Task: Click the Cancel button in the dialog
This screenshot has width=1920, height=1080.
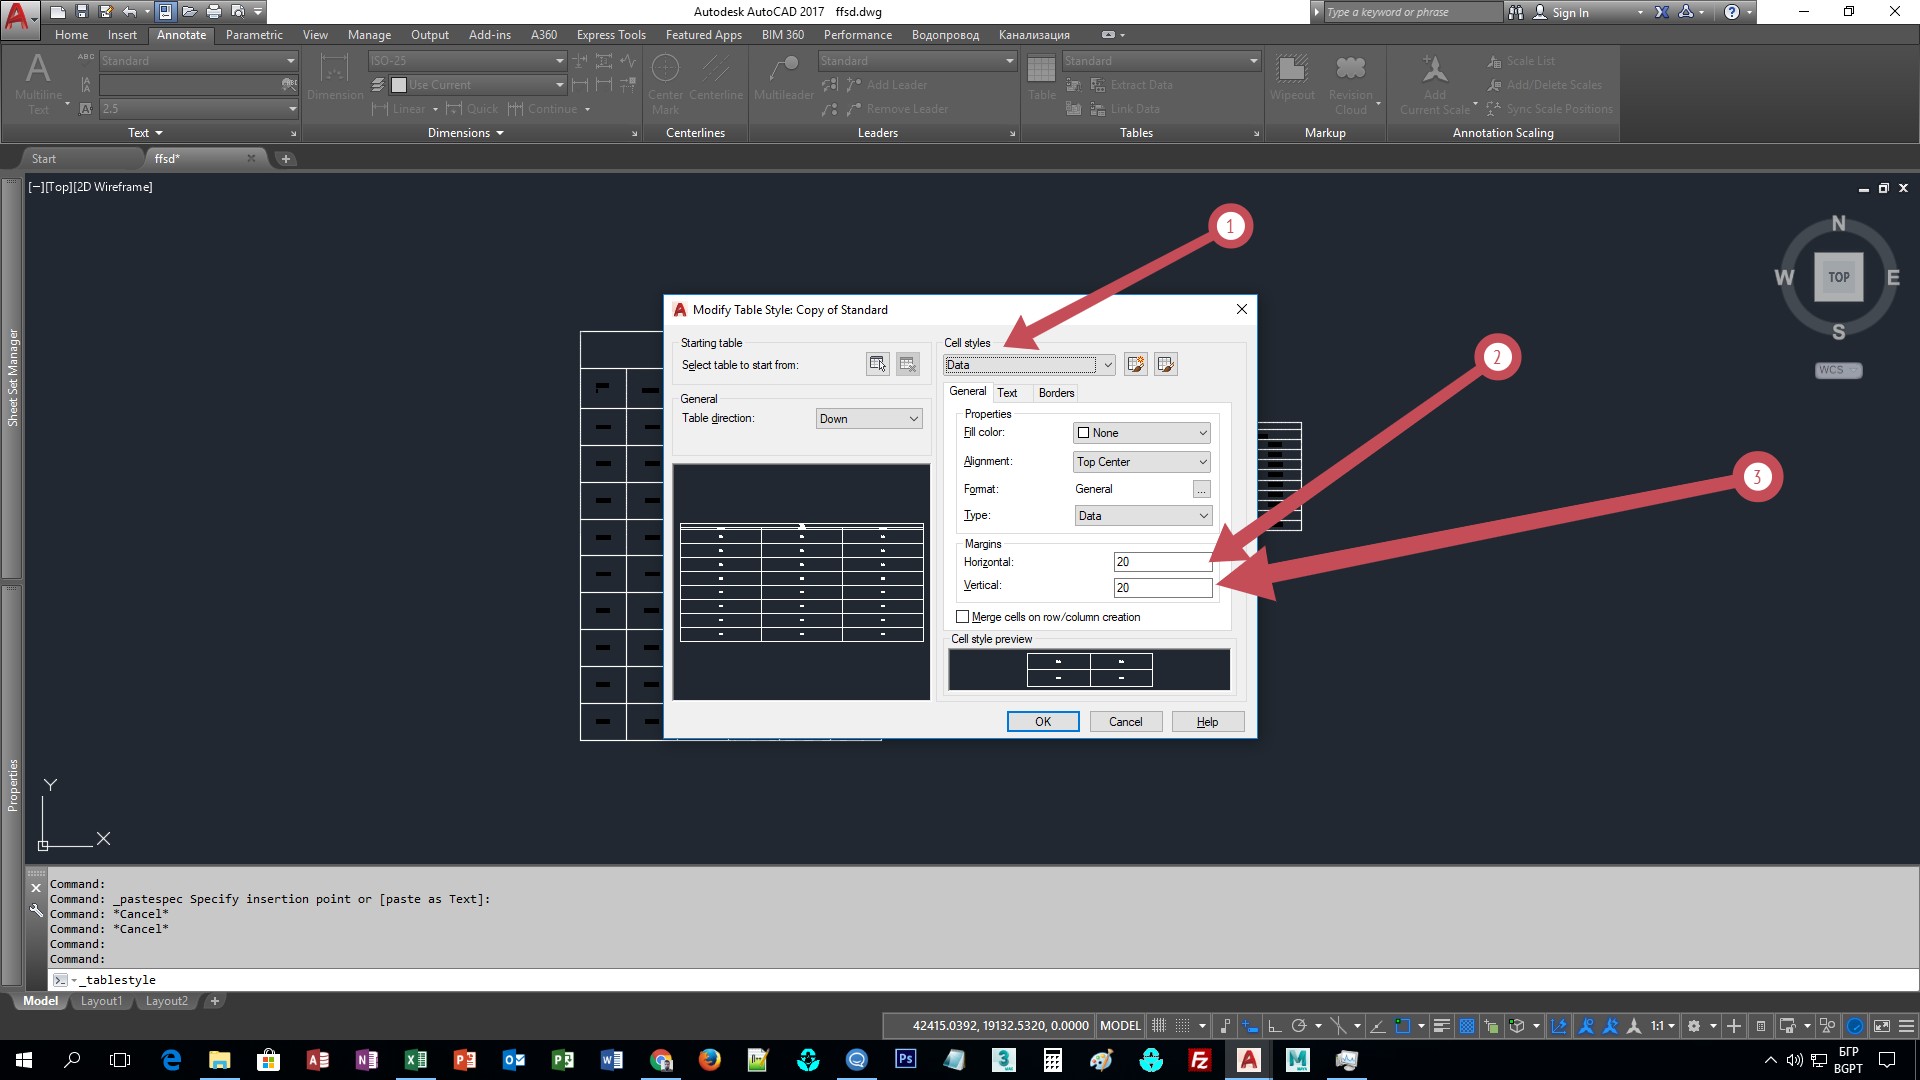Action: click(x=1125, y=722)
